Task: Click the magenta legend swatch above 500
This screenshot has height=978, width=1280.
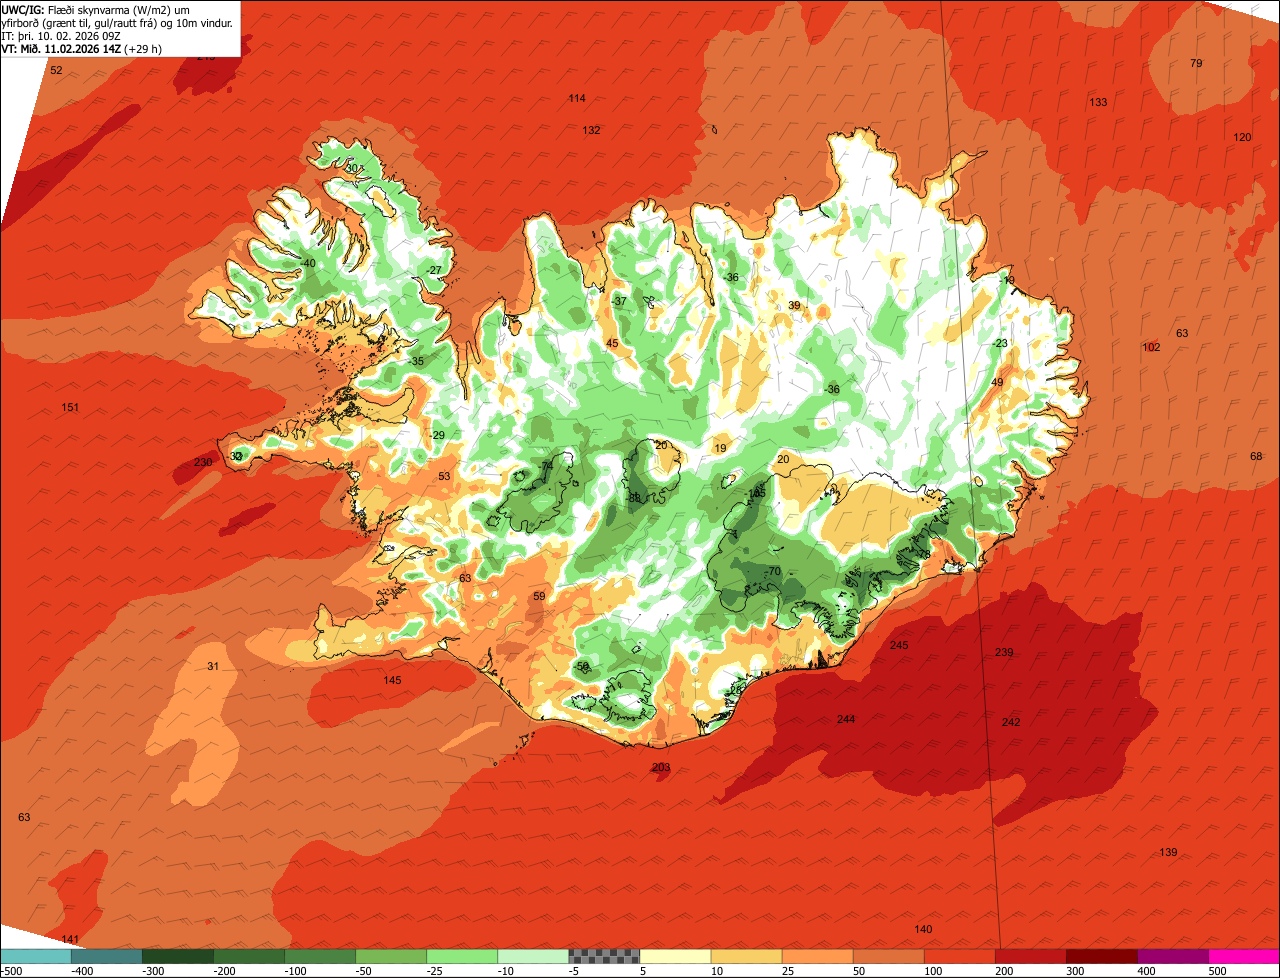Action: point(1244,956)
